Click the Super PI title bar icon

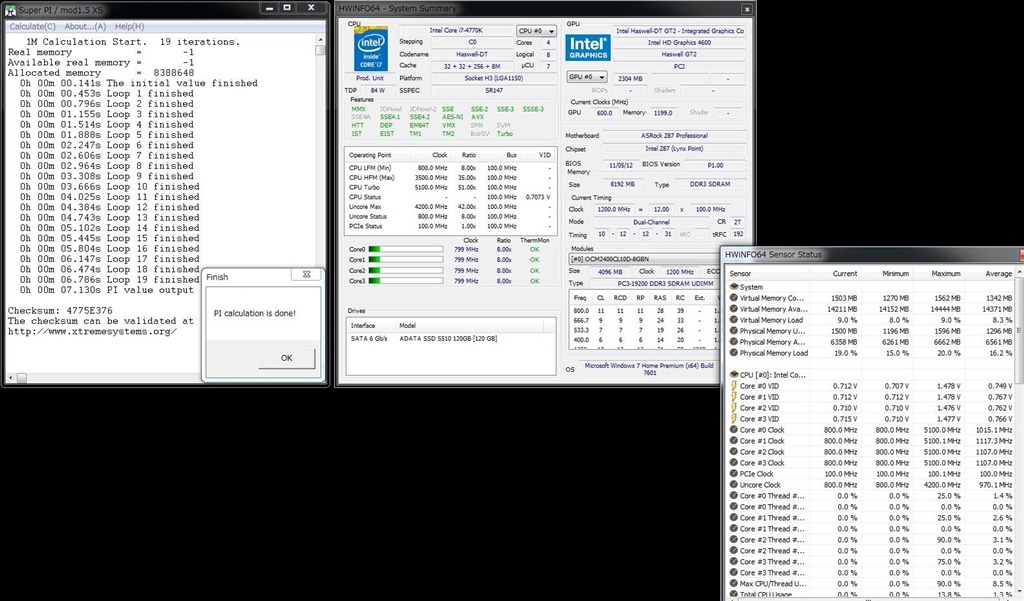pos(11,9)
